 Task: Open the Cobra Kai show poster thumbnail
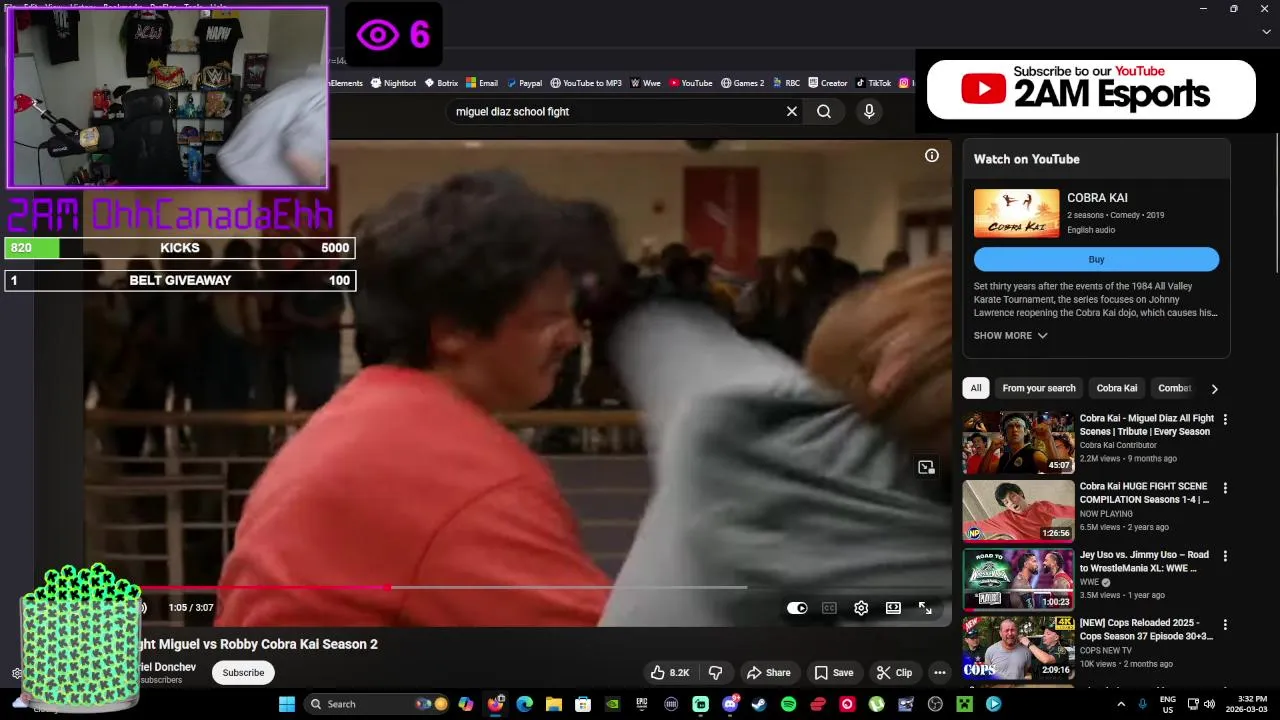click(x=1016, y=213)
